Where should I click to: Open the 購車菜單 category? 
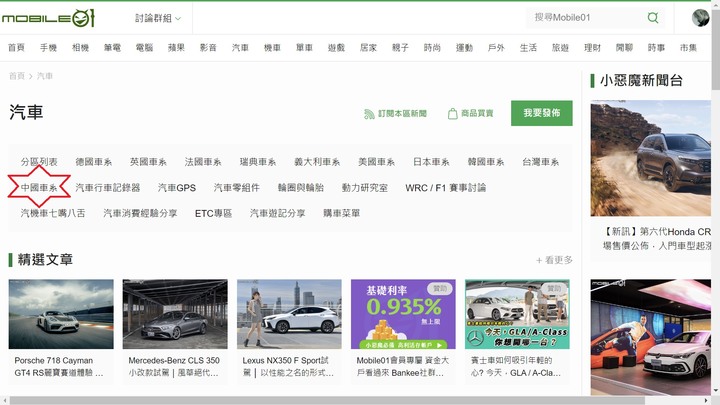click(x=342, y=214)
